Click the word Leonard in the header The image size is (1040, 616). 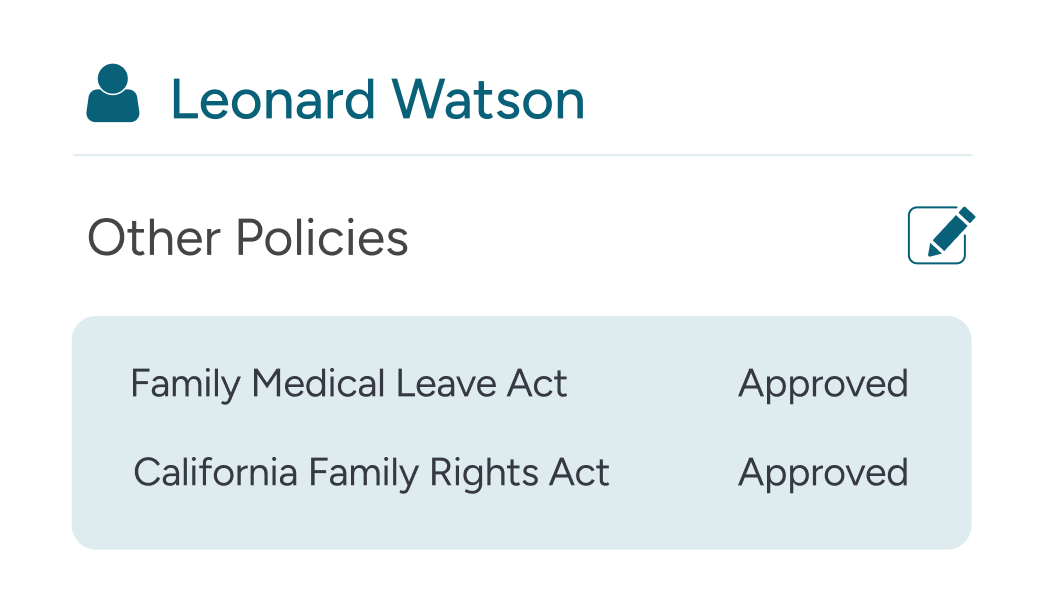tap(273, 99)
